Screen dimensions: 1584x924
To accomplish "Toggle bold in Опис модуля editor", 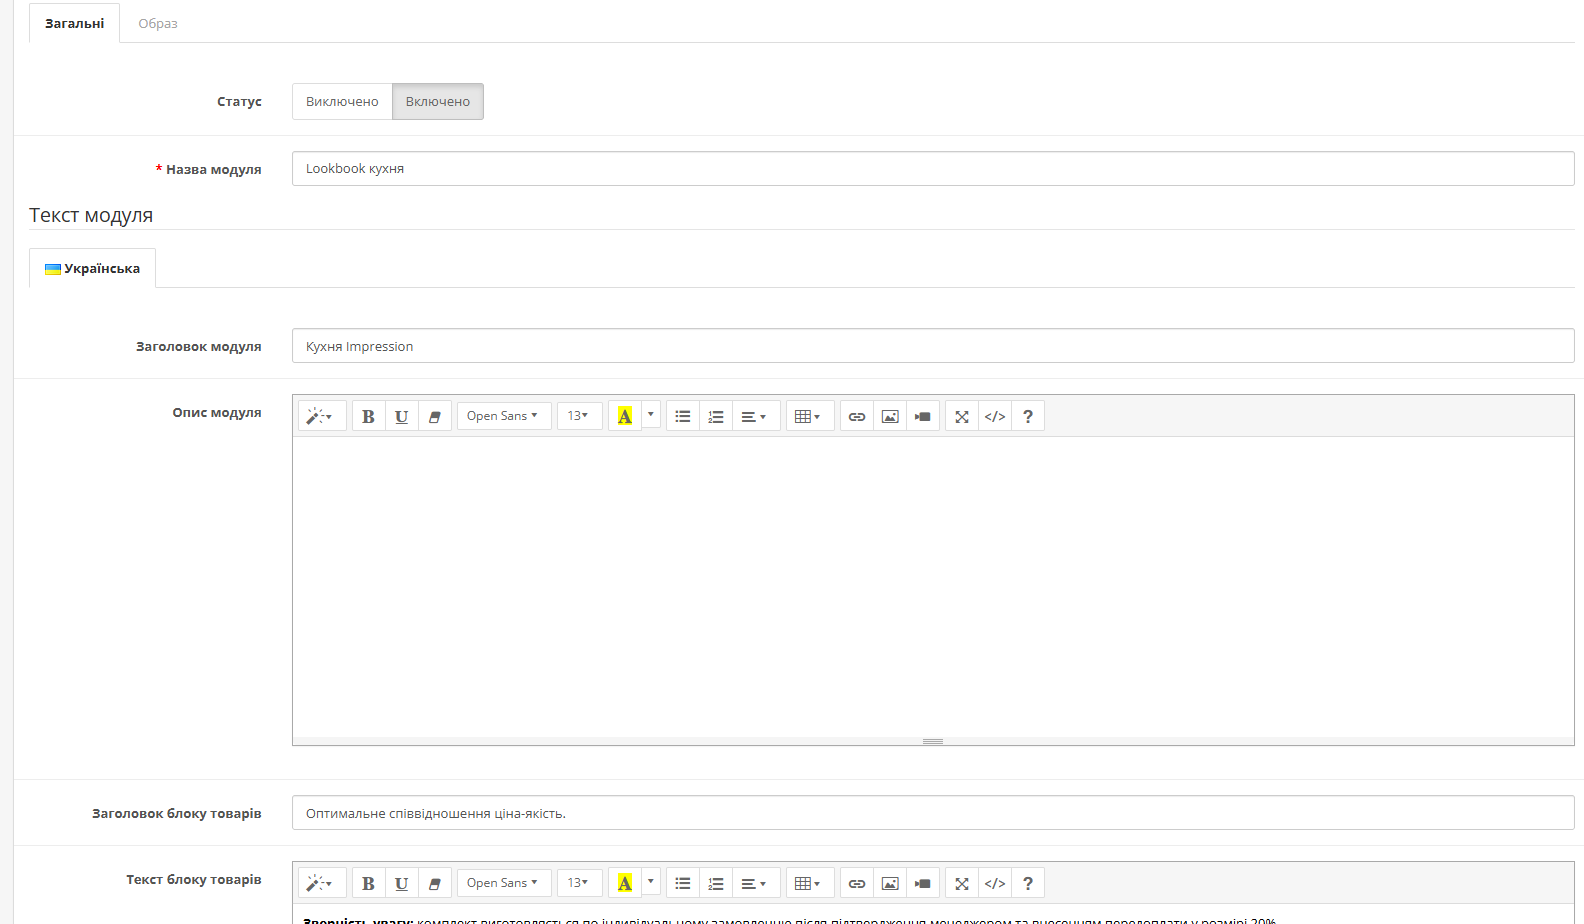I will click(368, 416).
